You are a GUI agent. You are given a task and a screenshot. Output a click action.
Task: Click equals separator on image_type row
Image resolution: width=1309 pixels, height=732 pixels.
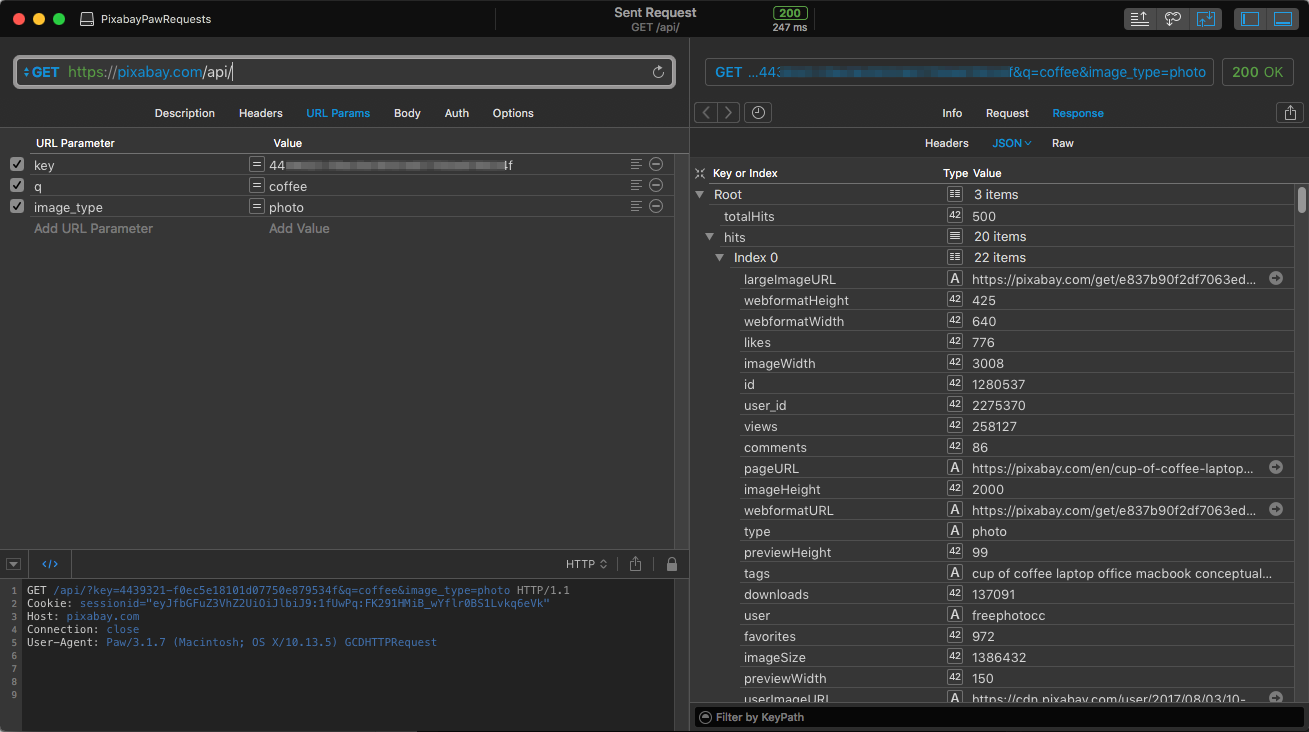(256, 206)
